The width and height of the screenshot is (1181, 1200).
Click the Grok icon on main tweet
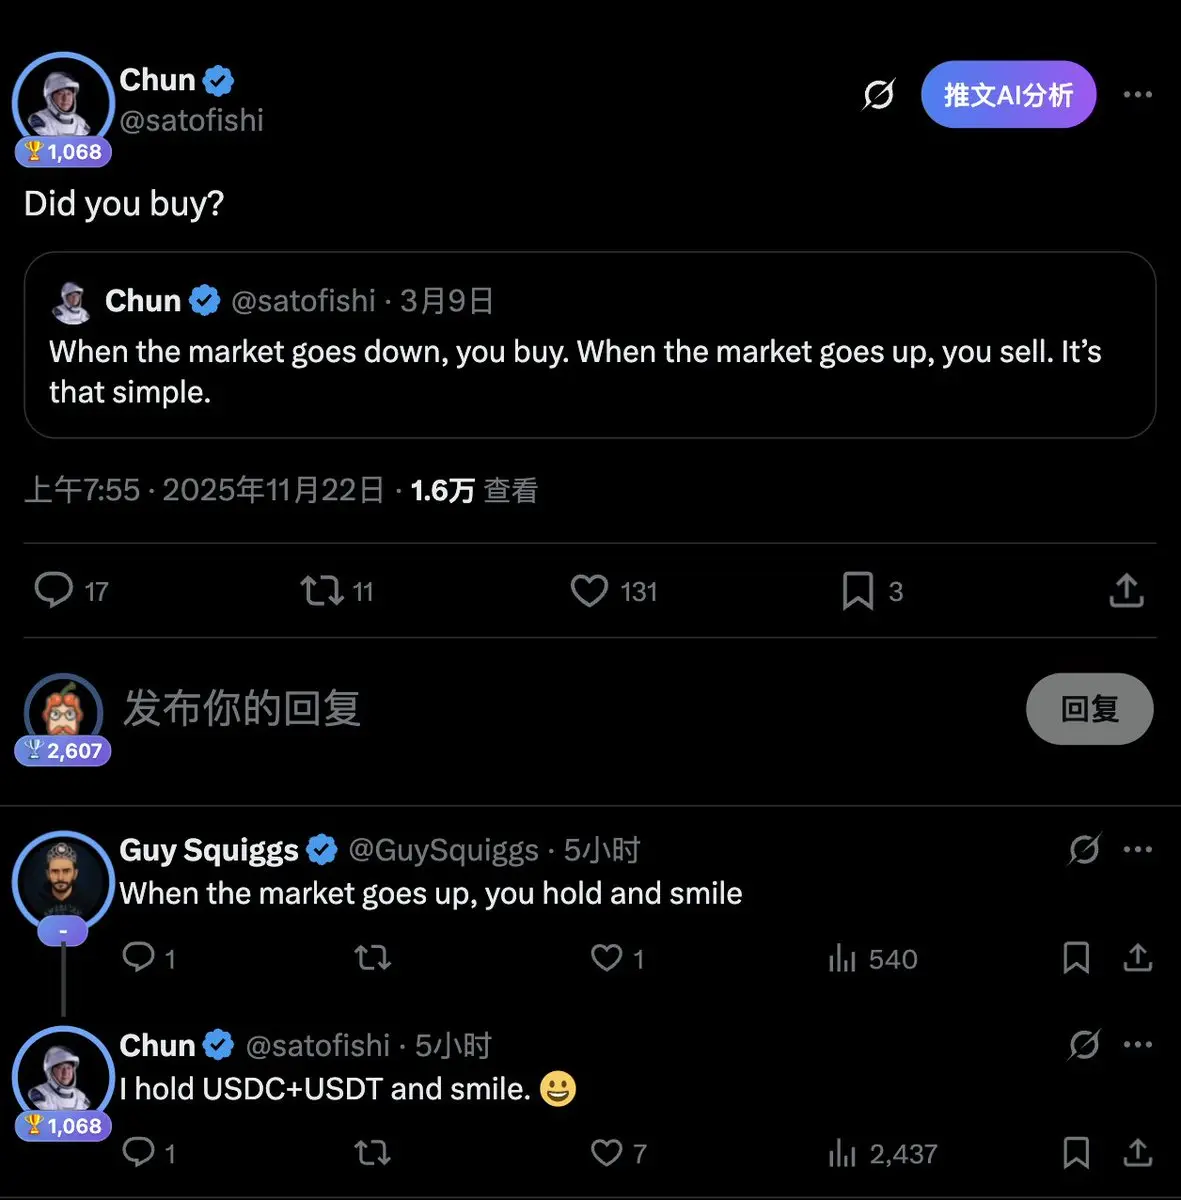(x=878, y=95)
